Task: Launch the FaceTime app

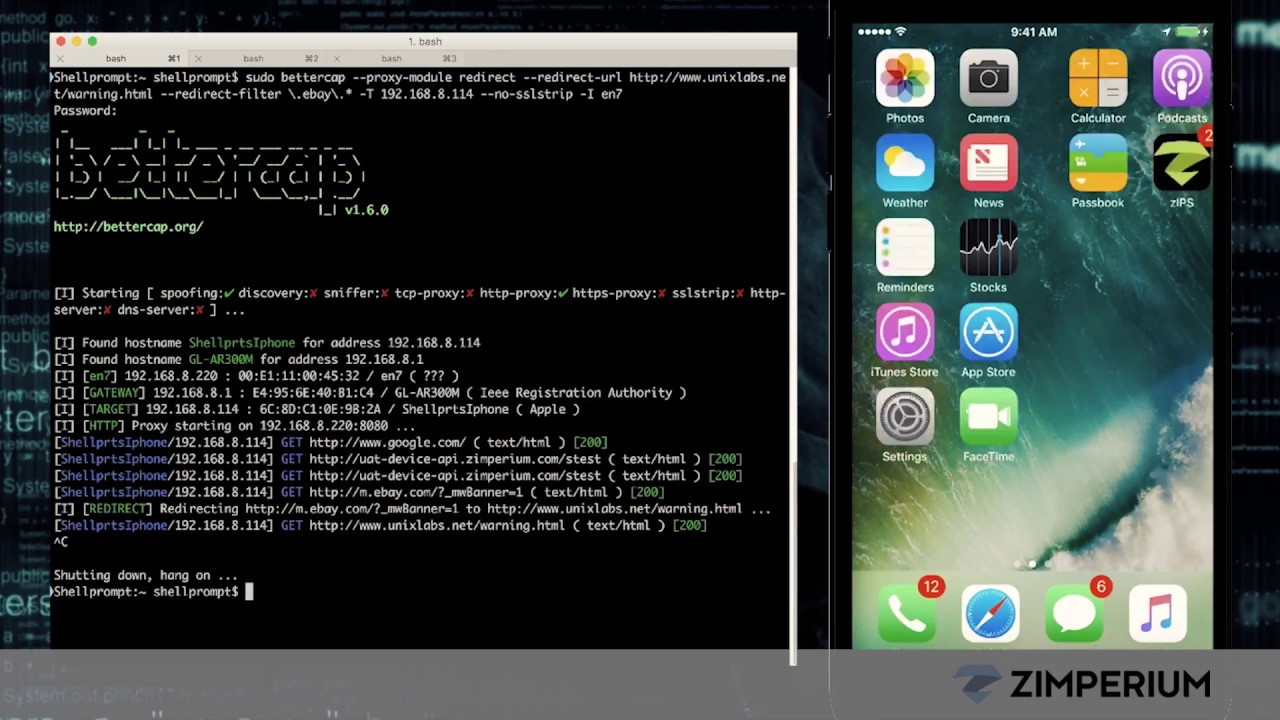Action: [x=988, y=416]
